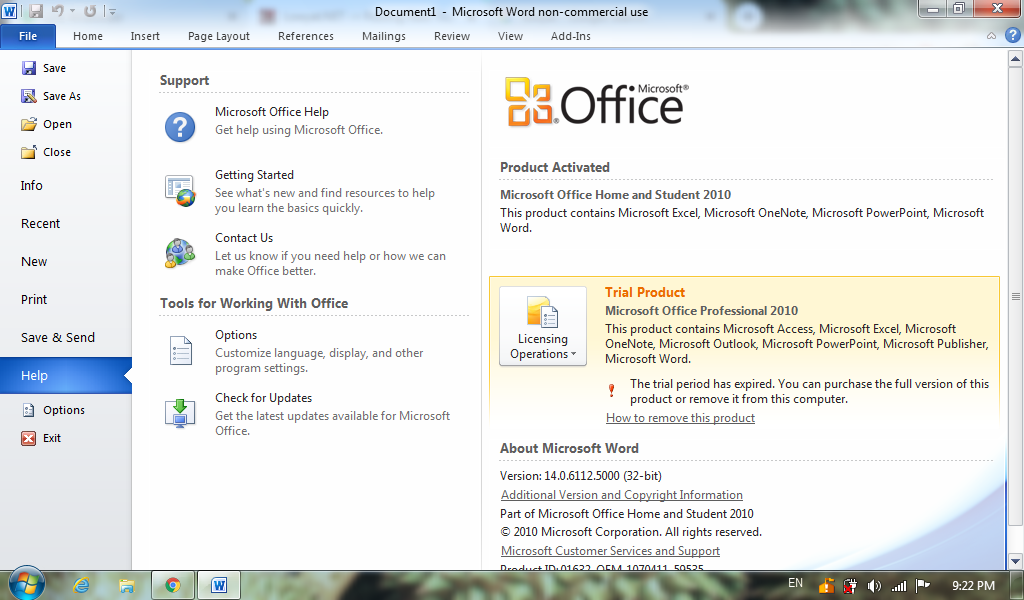Screen dimensions: 1024x600
Task: Click the vertical scrollbar down arrow
Action: (x=1015, y=561)
